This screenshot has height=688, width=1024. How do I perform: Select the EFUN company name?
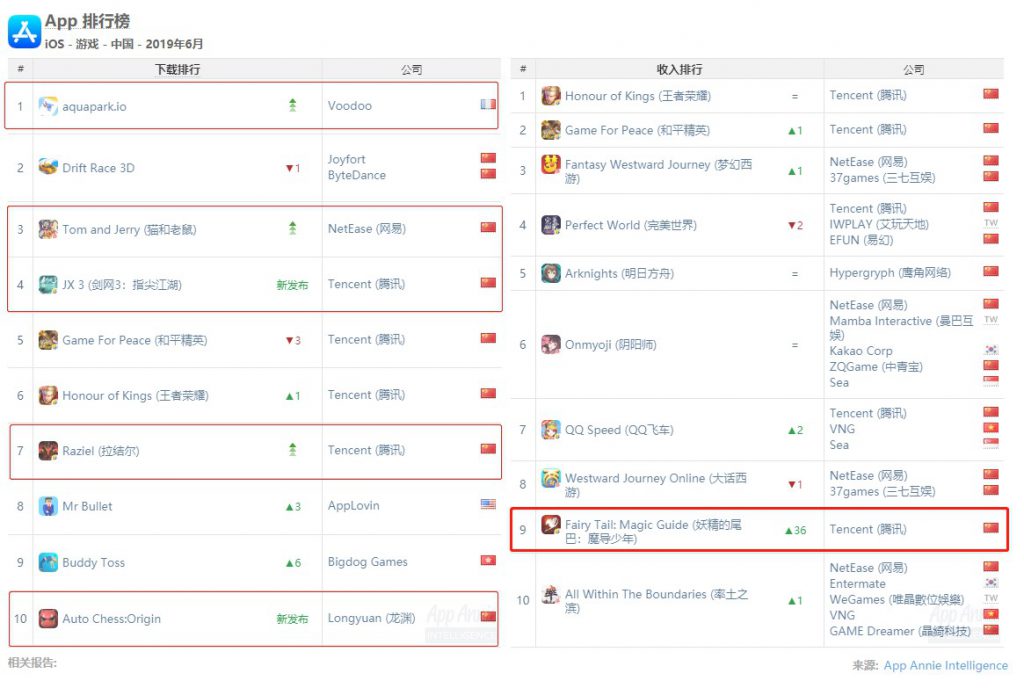point(861,240)
